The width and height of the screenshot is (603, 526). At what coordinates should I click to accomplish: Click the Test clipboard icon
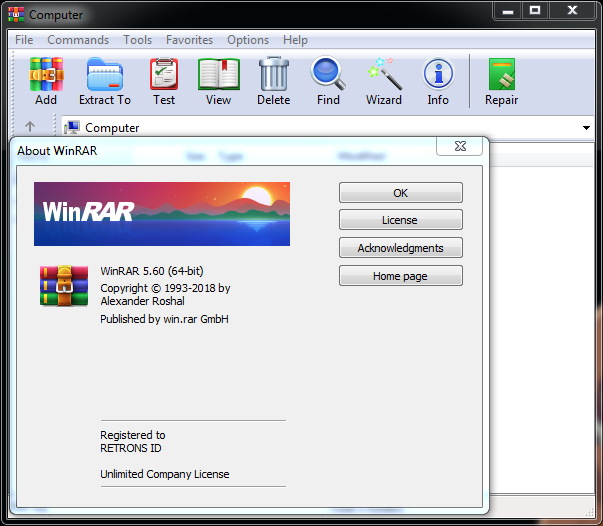point(164,73)
